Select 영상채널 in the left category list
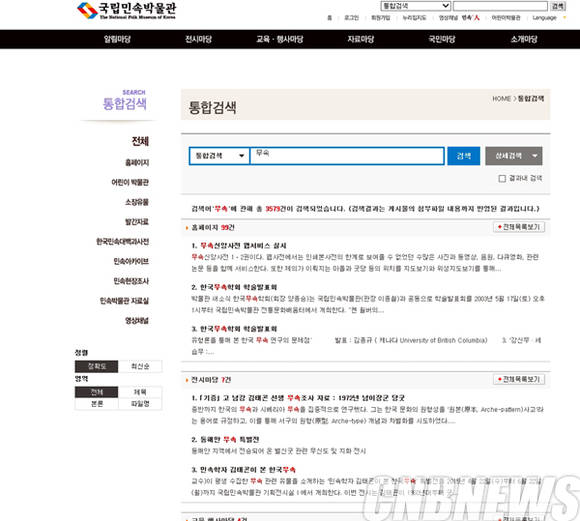Viewport: 580px width, 521px height. (x=137, y=320)
